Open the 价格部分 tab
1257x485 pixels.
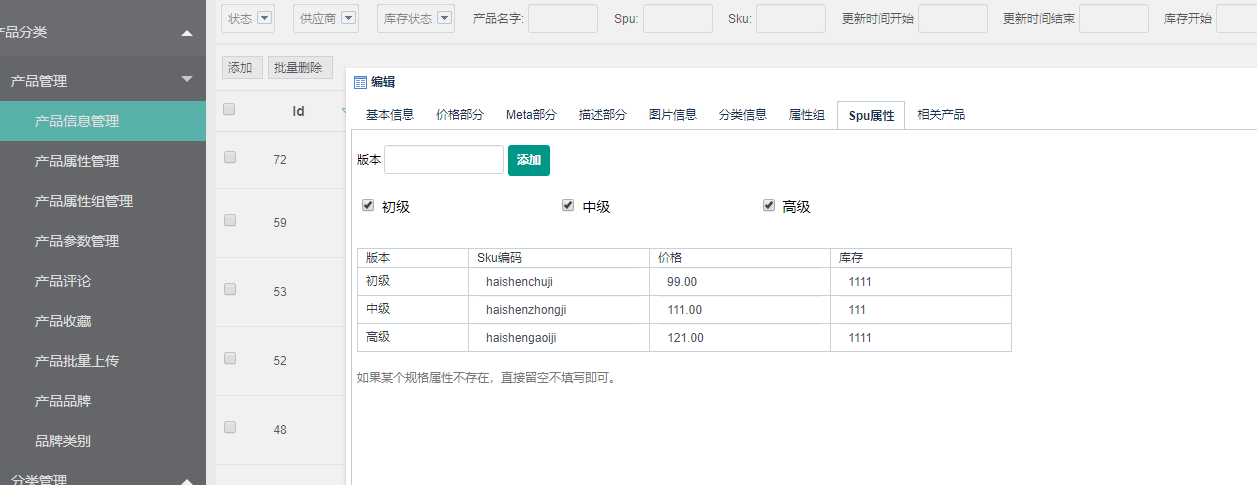pyautogui.click(x=460, y=115)
